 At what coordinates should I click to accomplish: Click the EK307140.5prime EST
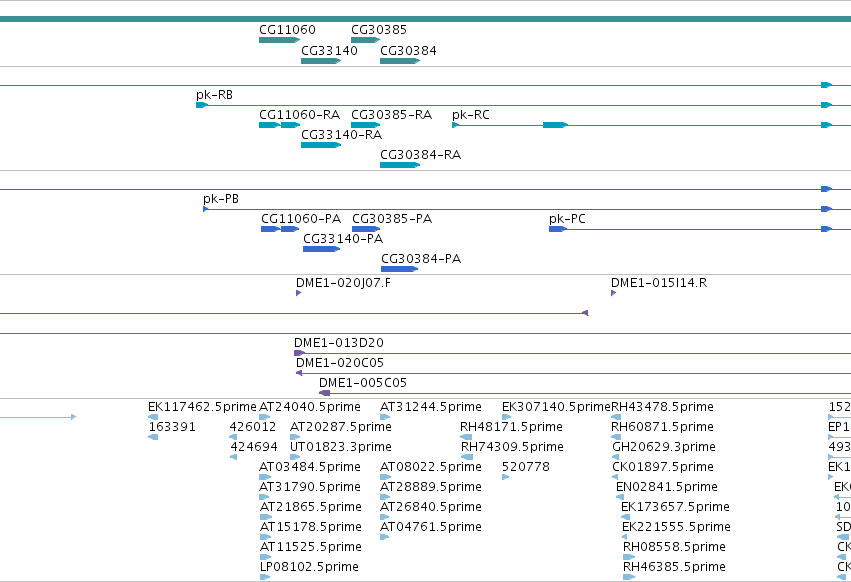point(506,417)
